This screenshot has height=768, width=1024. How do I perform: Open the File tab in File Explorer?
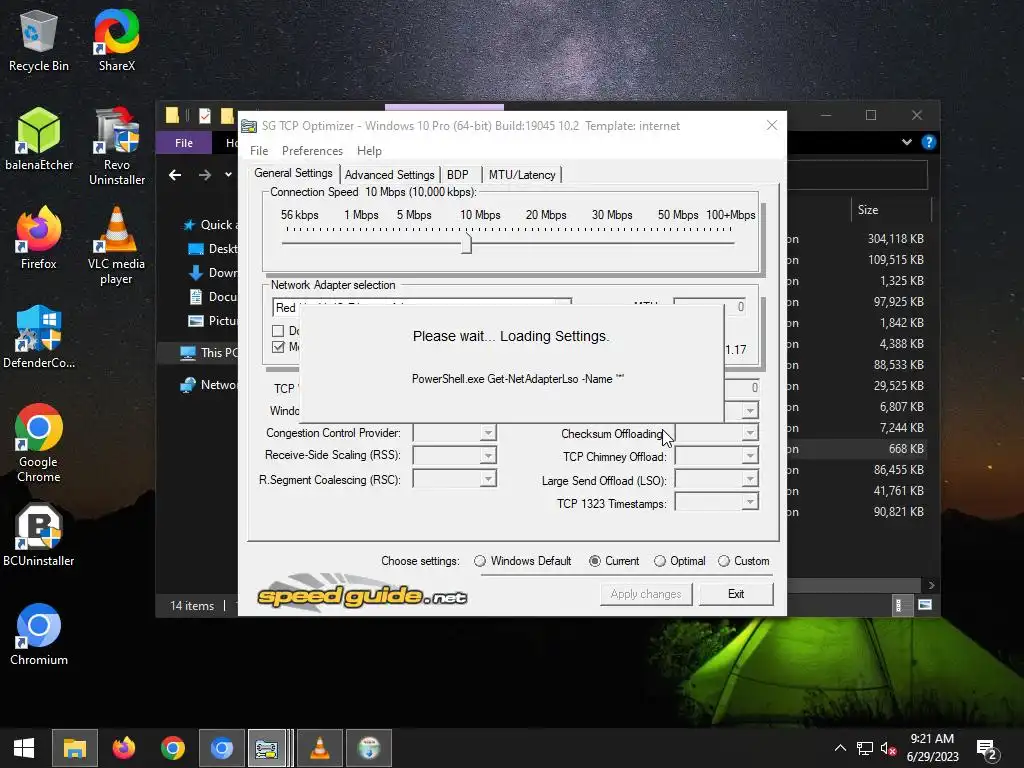tap(184, 142)
